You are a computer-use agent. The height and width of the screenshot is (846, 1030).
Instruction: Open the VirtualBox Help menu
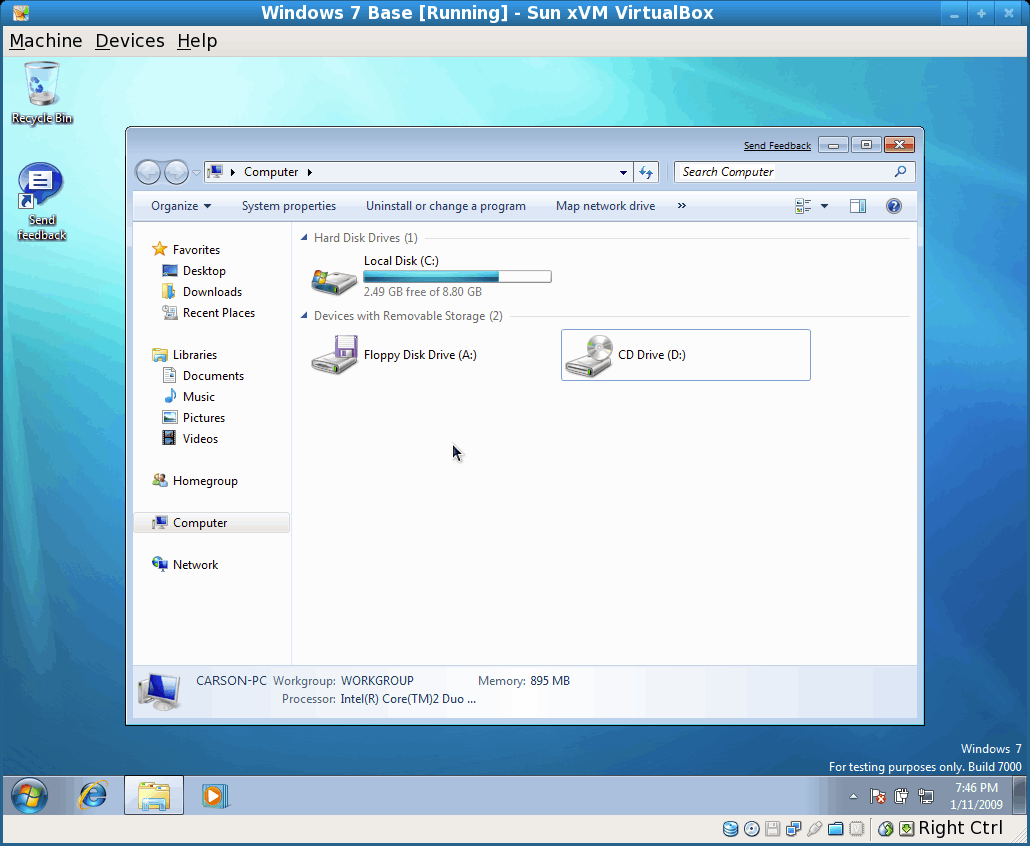click(x=197, y=41)
